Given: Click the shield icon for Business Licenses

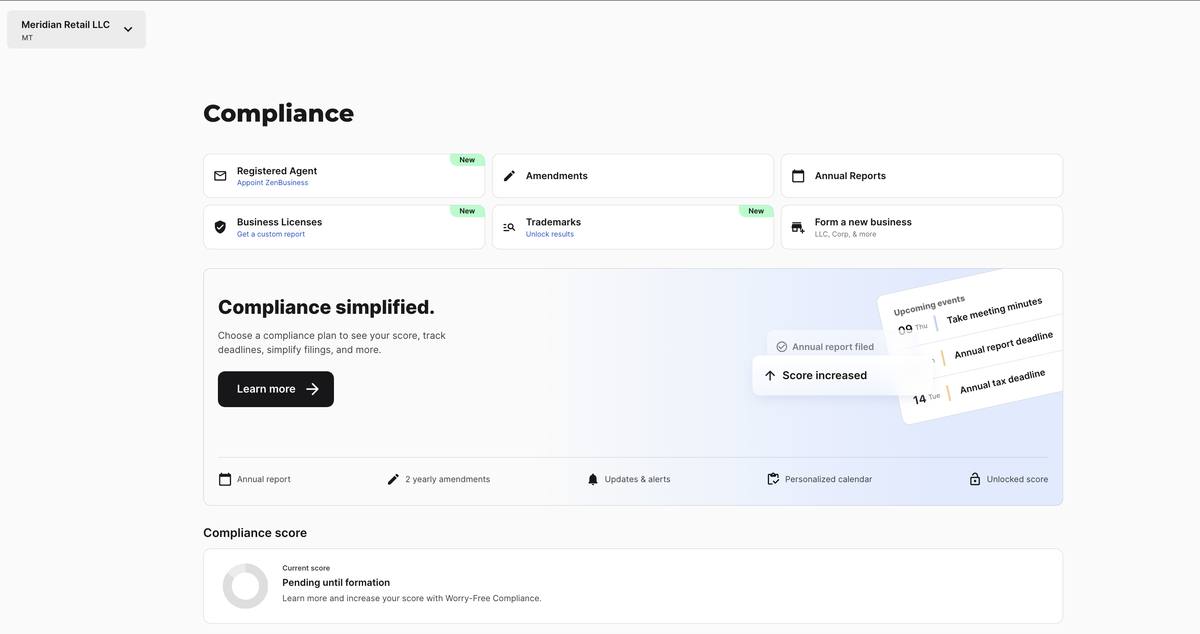Looking at the screenshot, I should (x=220, y=227).
